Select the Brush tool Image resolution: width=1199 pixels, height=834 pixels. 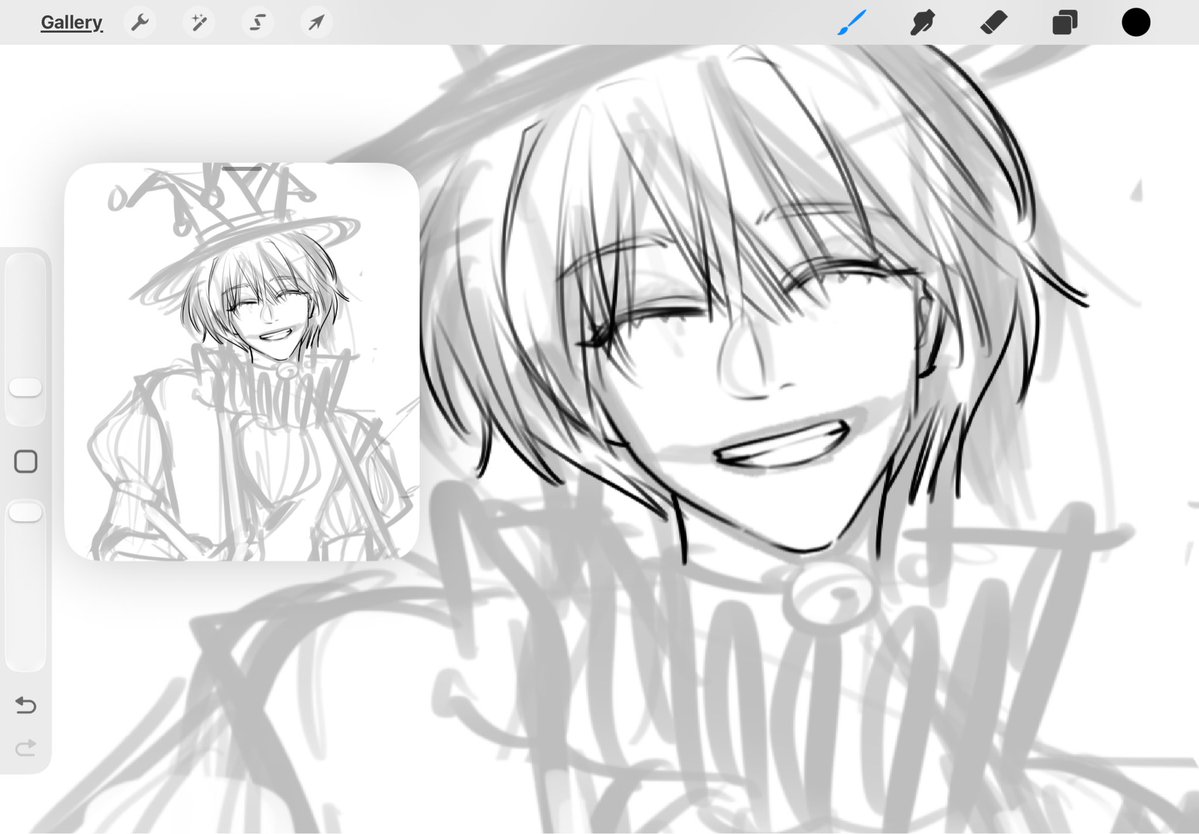pyautogui.click(x=853, y=22)
